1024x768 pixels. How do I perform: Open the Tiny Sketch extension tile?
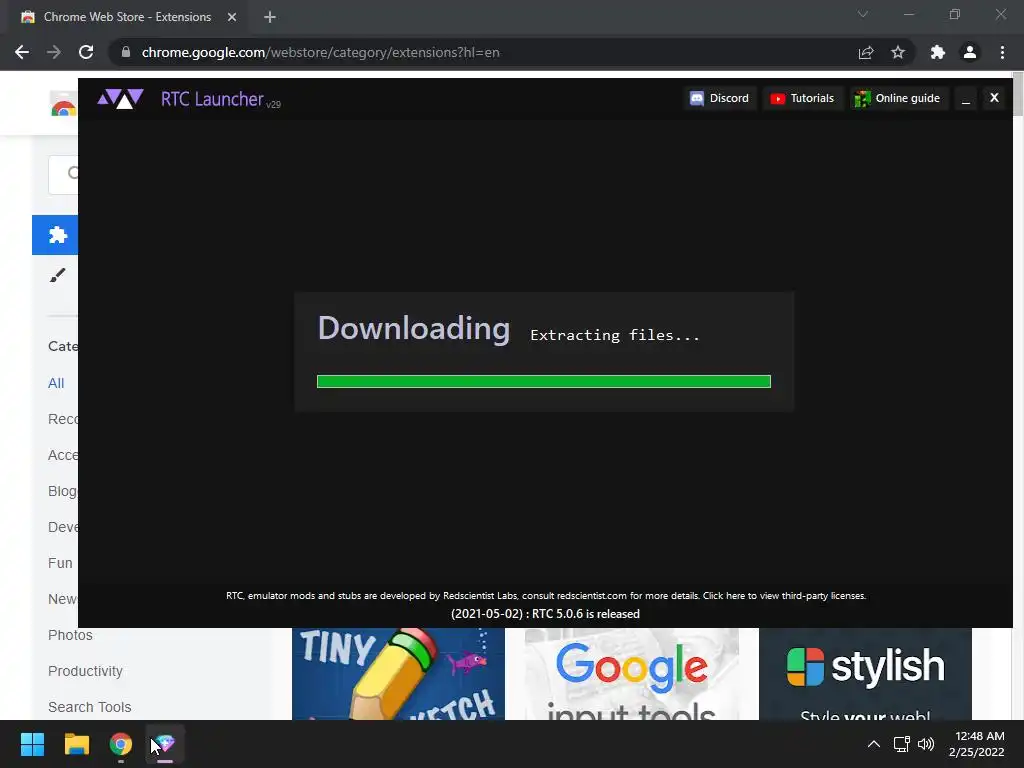(x=398, y=674)
